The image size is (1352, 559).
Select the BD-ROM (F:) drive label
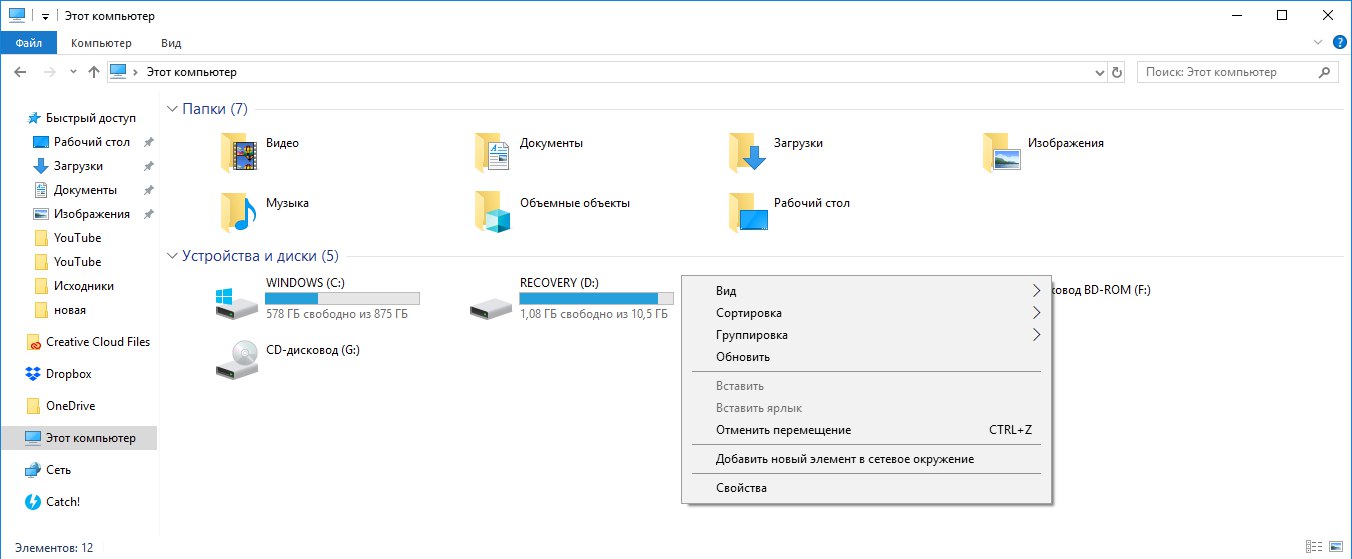[1101, 290]
